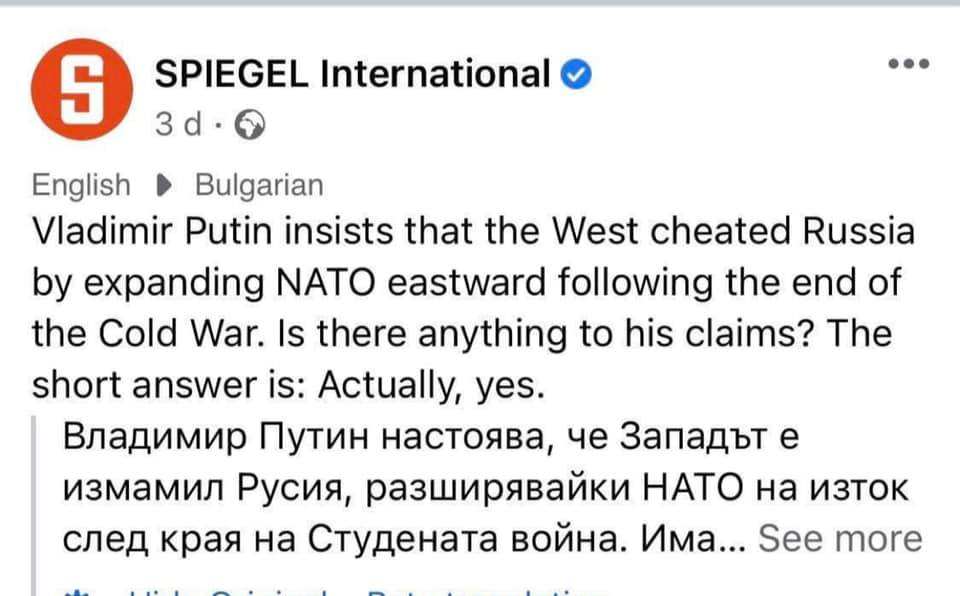
Task: Click the 'Actually, yes.' closing sentence
Action: click(431, 386)
